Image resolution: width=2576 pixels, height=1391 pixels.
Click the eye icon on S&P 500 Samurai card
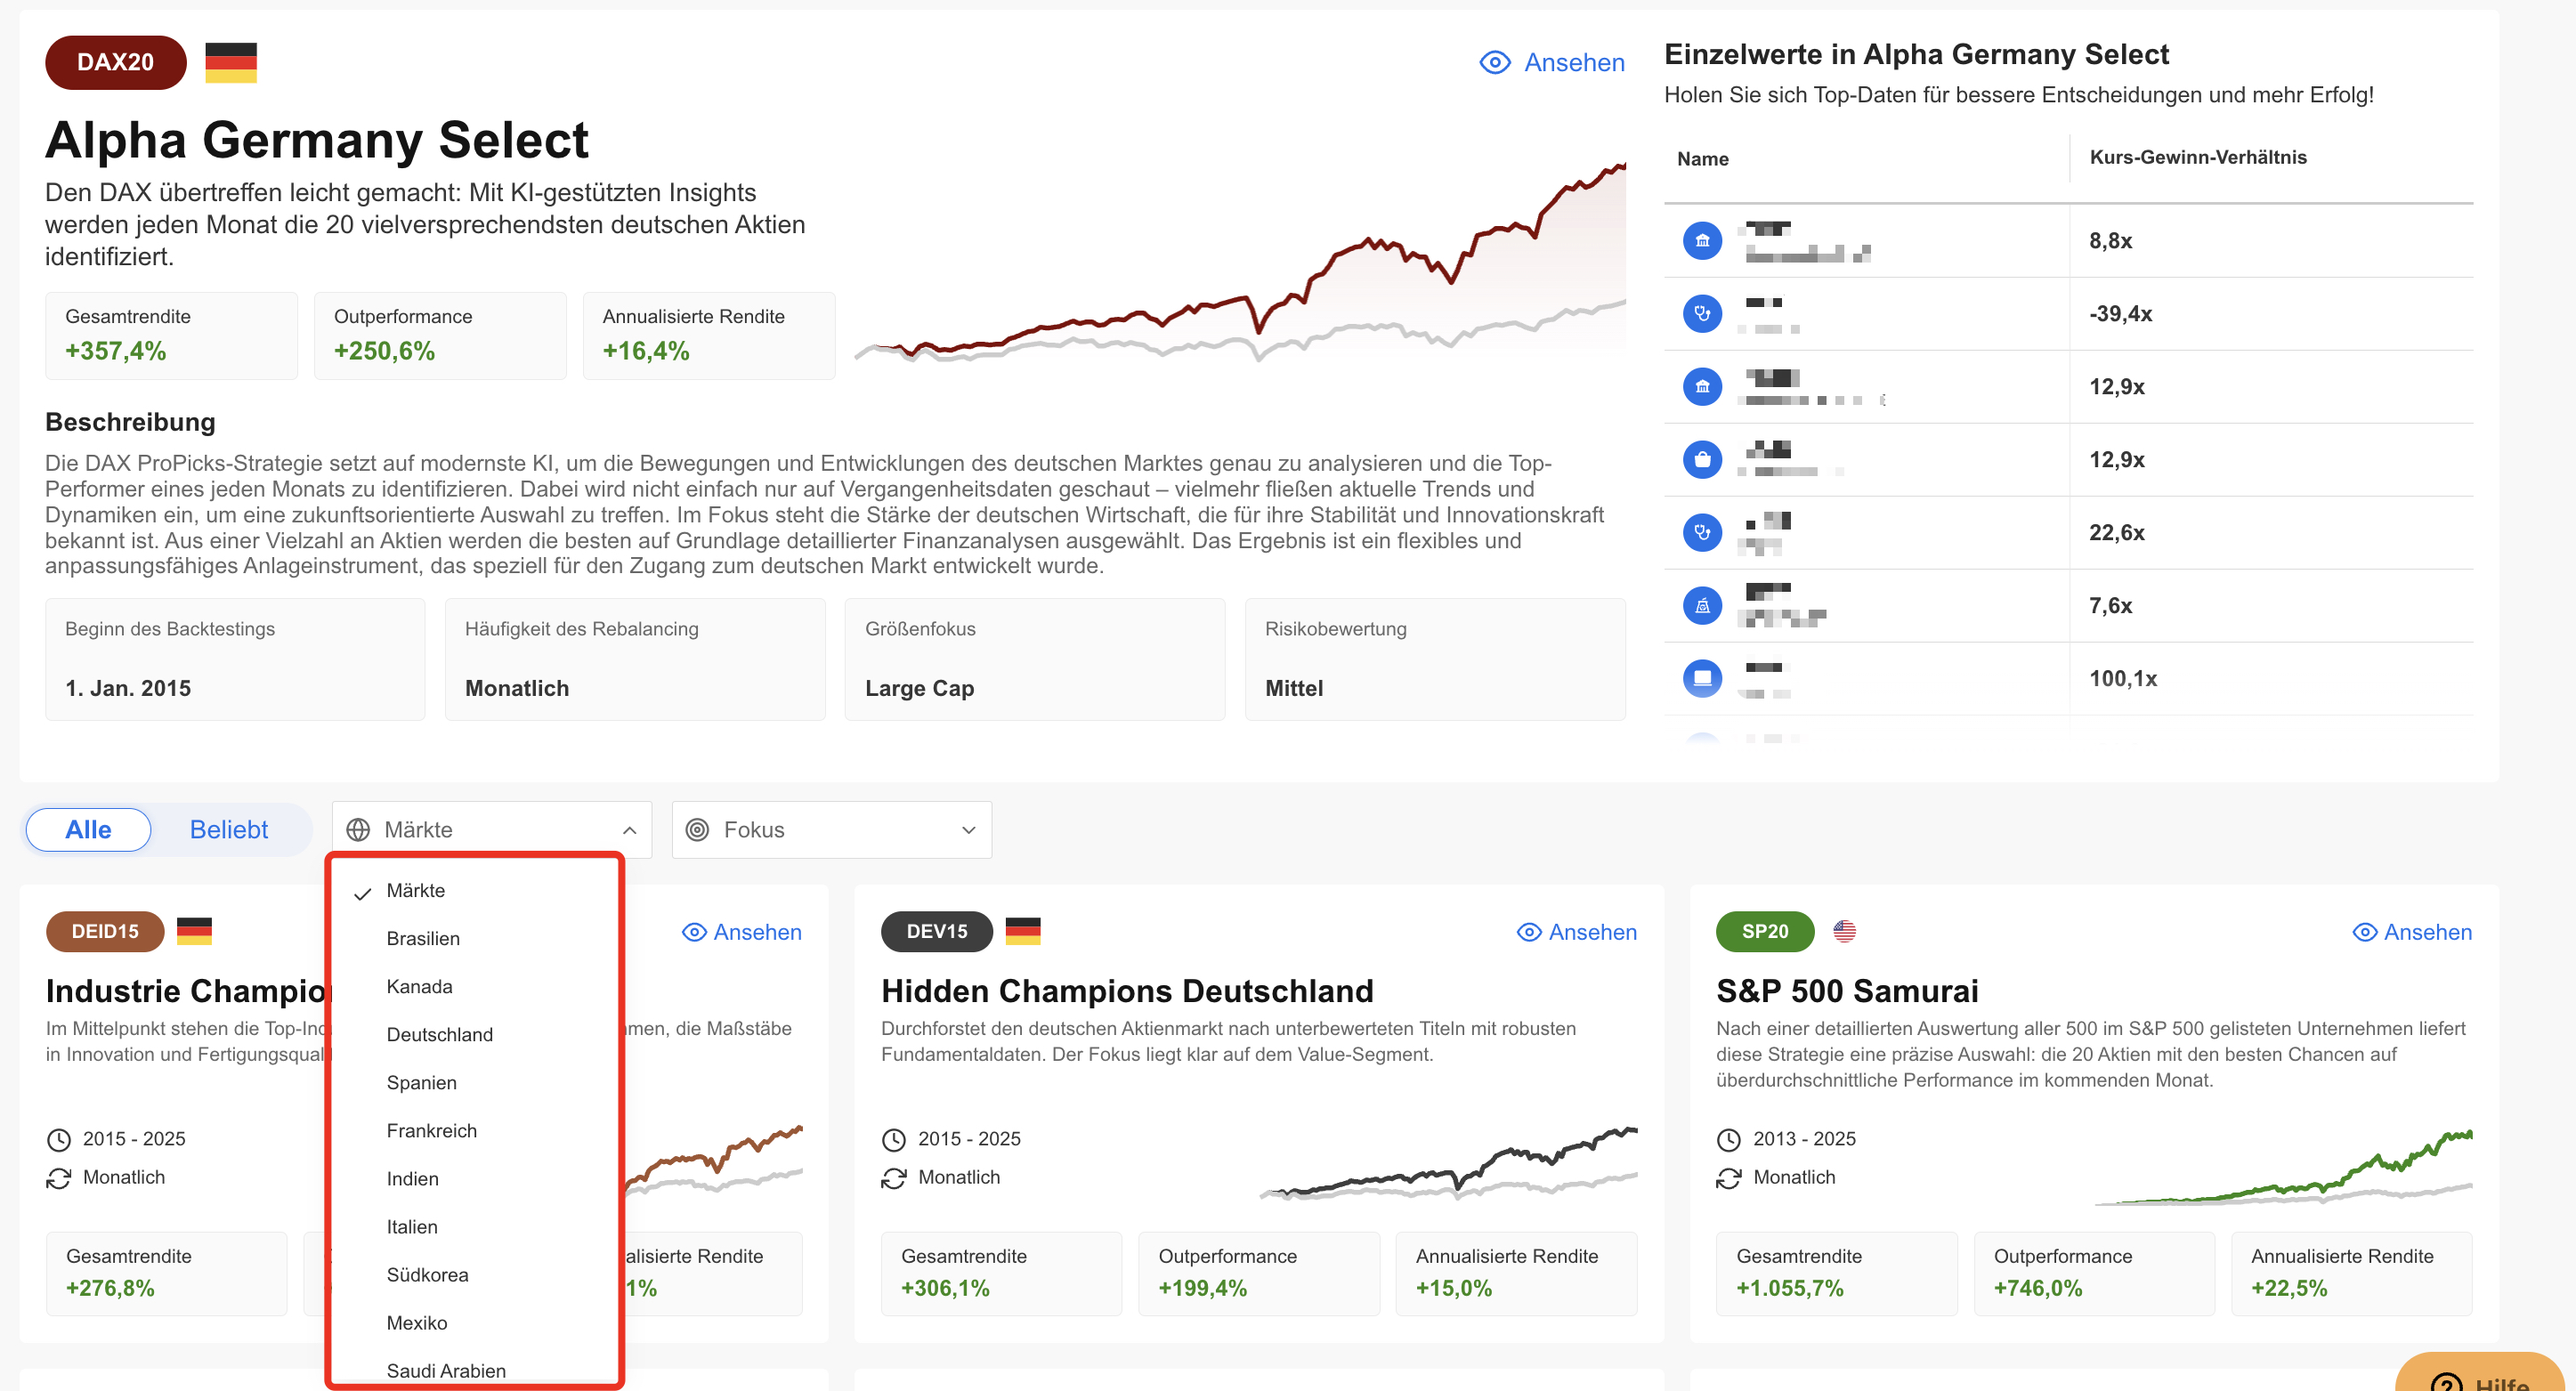tap(2364, 933)
